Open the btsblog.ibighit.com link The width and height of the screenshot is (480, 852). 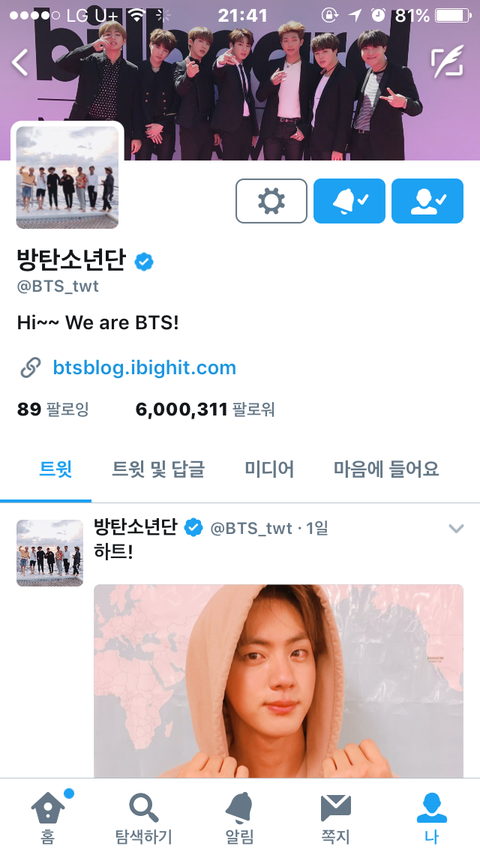pyautogui.click(x=144, y=368)
